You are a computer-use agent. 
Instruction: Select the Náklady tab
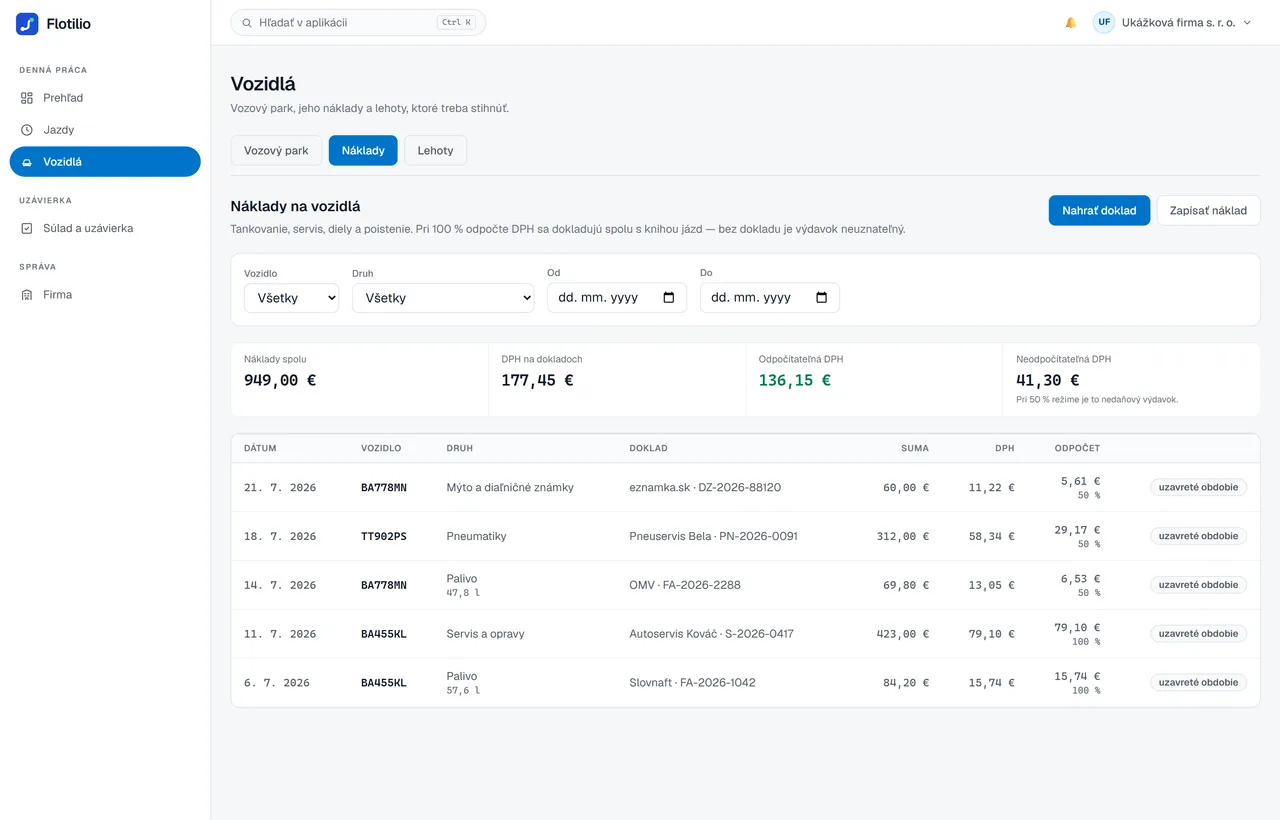click(x=363, y=150)
